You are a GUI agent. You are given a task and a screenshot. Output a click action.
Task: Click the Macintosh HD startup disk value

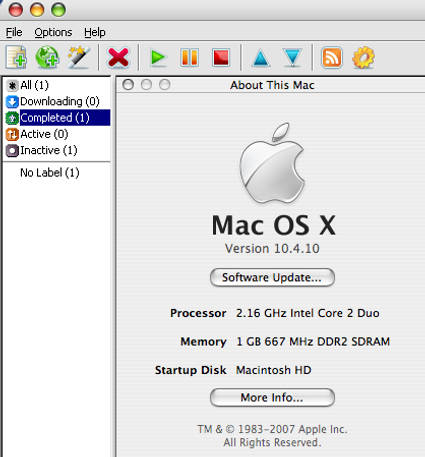274,370
